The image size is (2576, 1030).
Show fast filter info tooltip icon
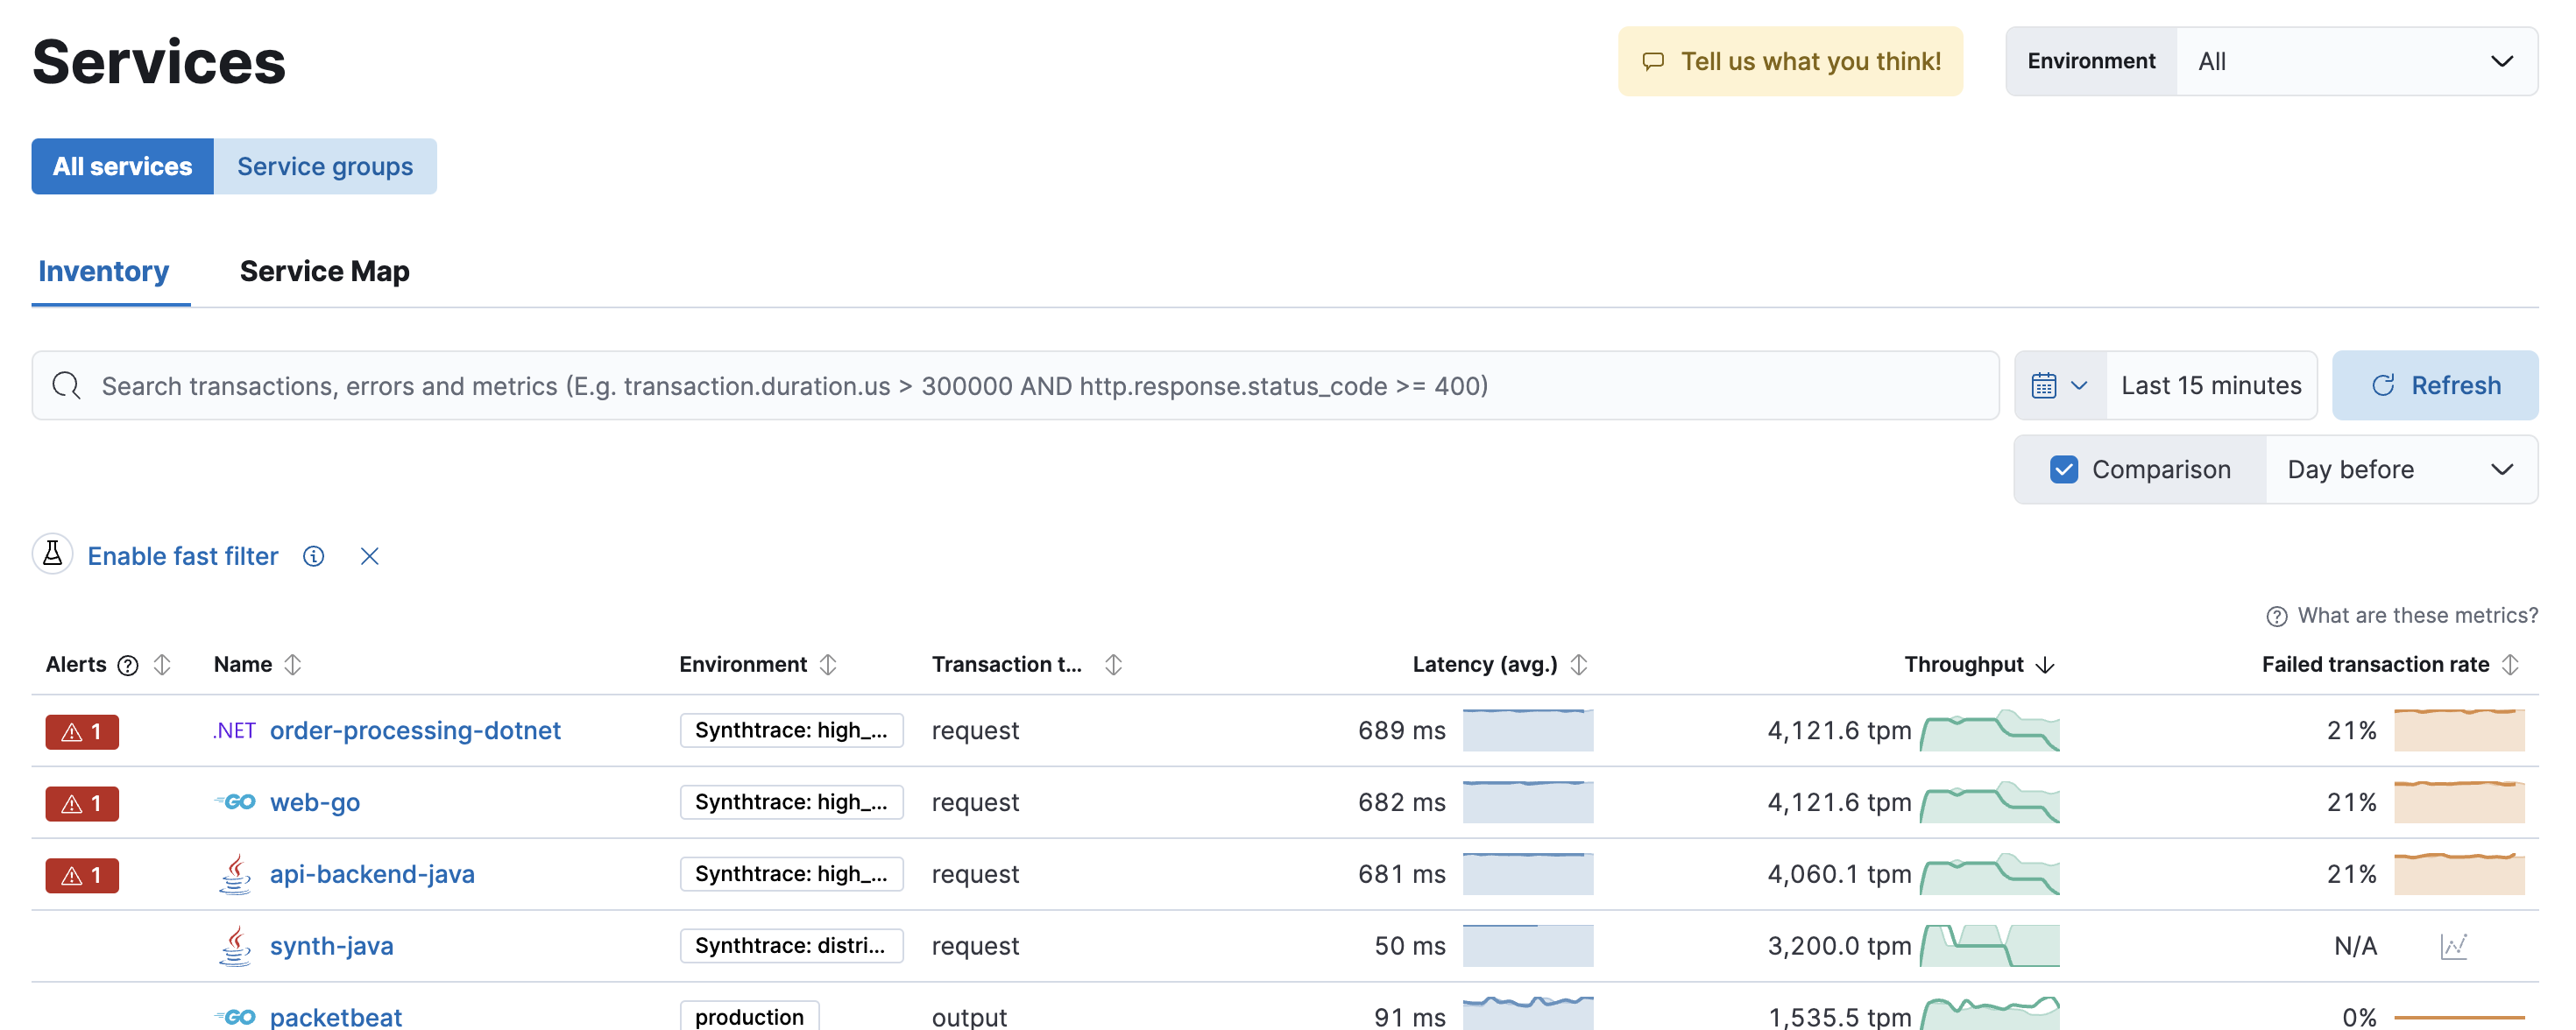[x=314, y=556]
